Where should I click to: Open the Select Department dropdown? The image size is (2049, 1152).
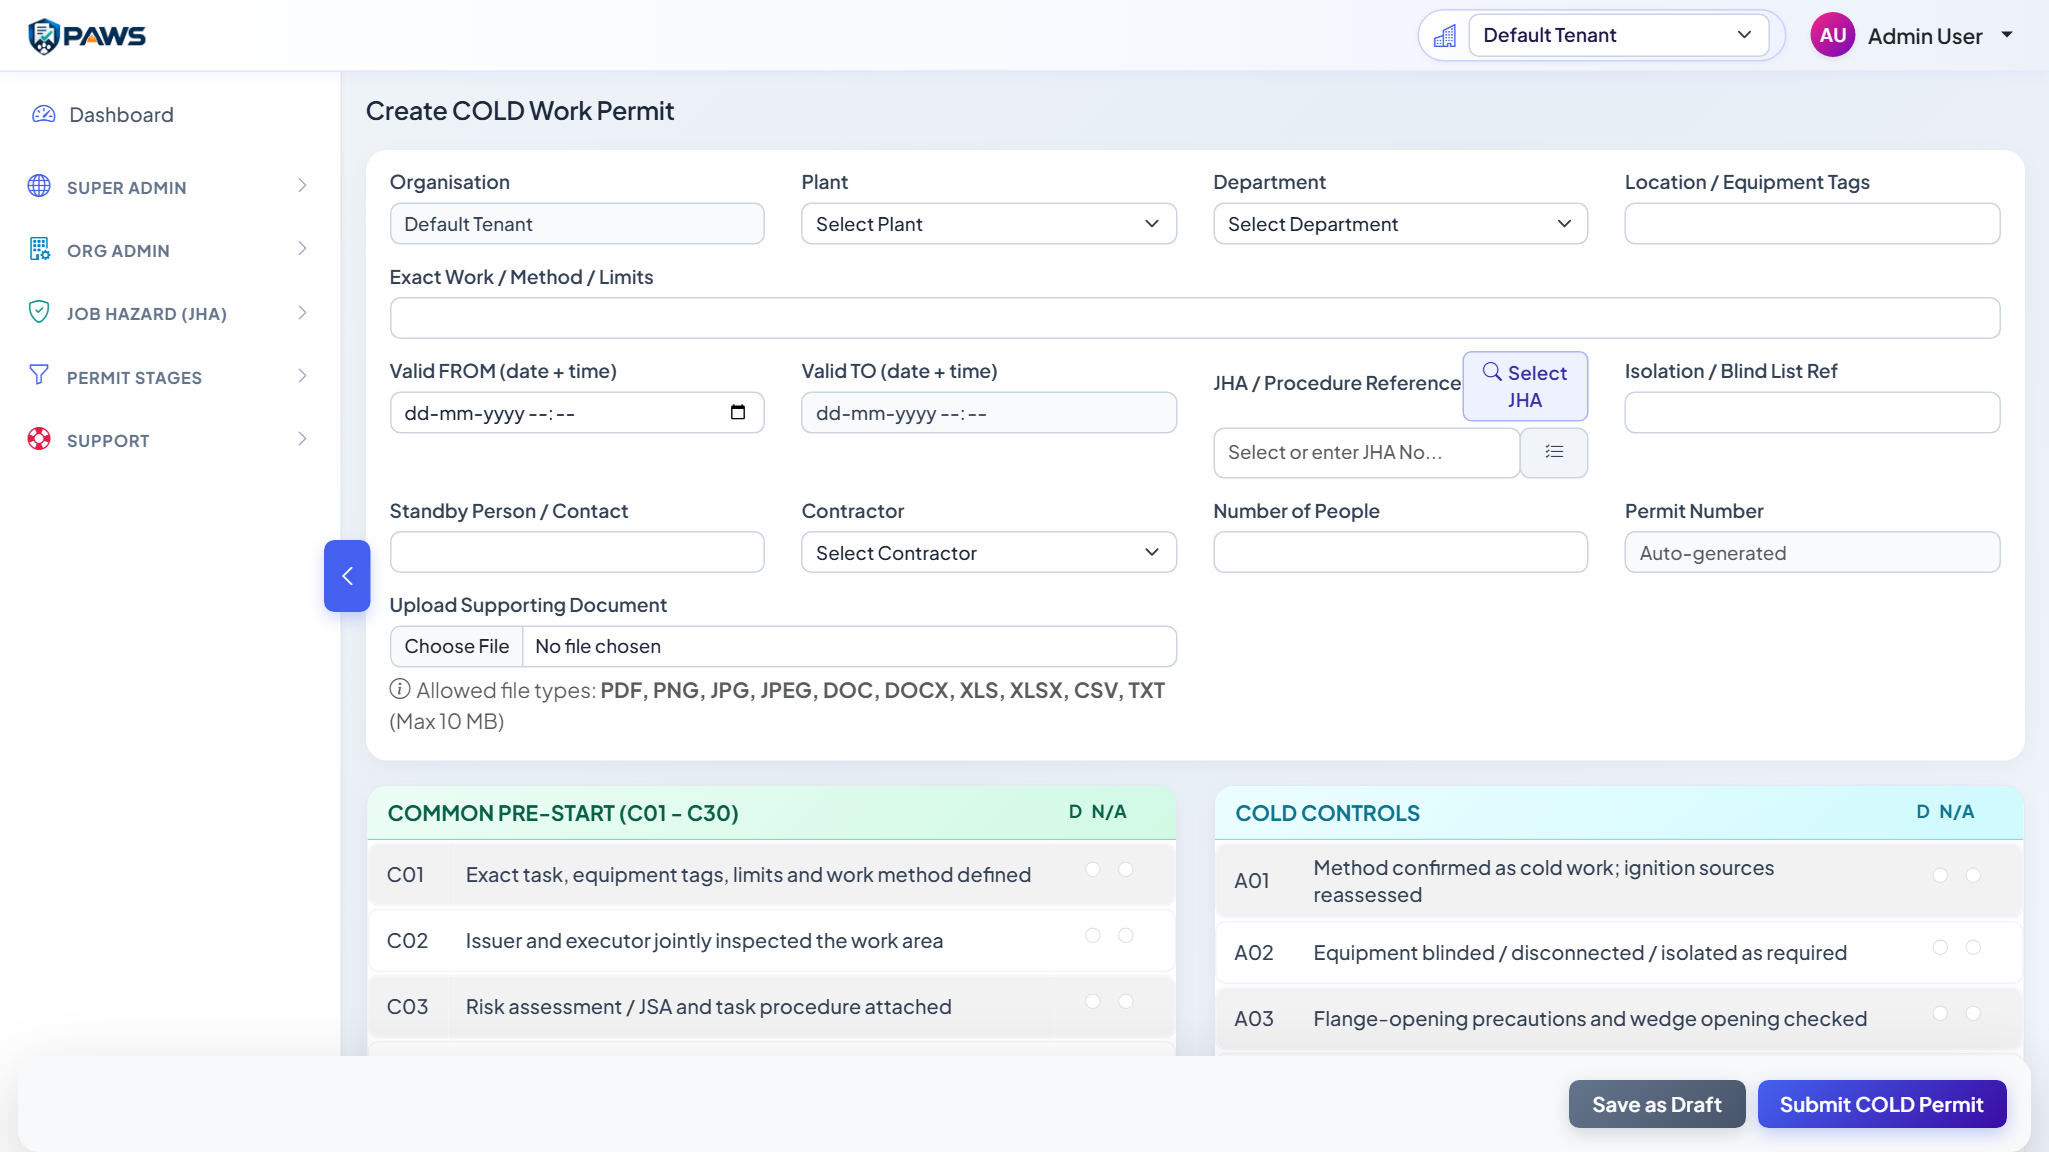click(1400, 224)
